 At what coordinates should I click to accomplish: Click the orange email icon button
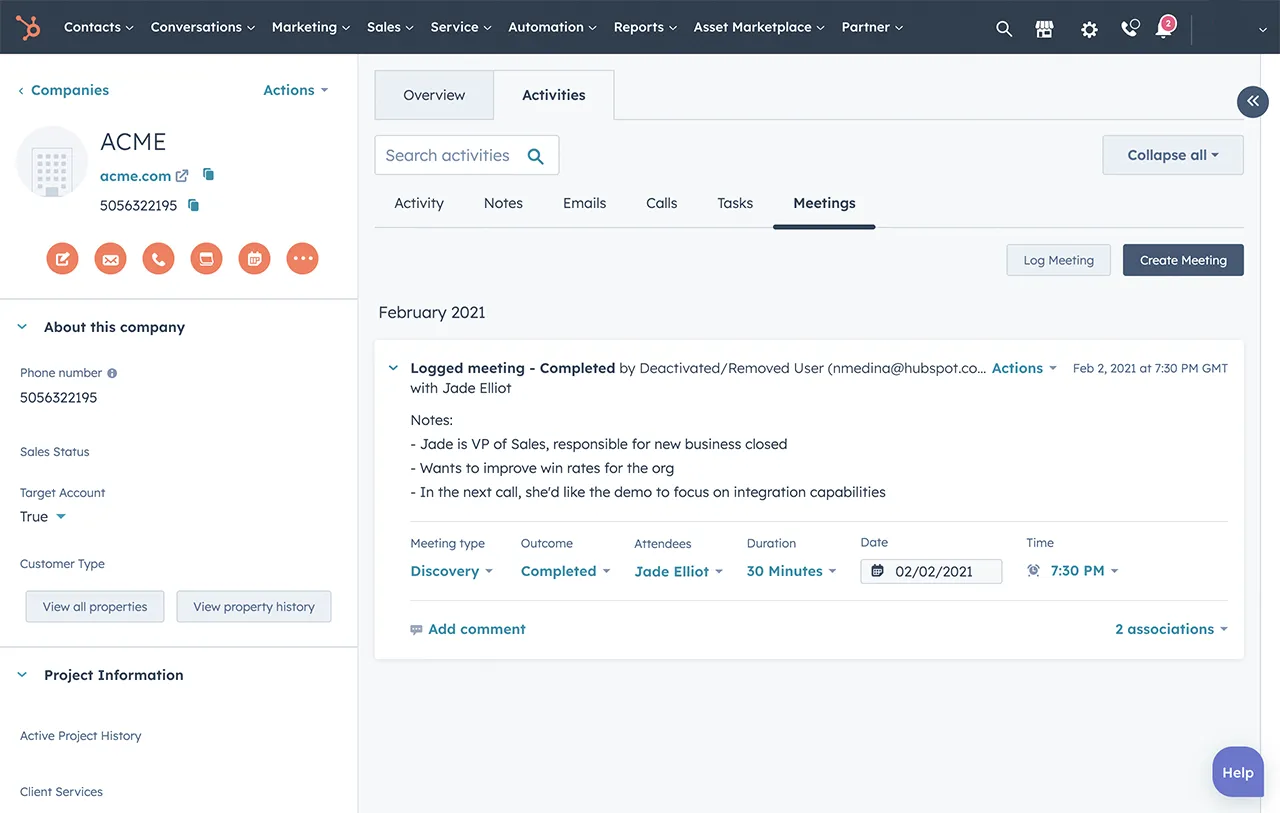[110, 259]
